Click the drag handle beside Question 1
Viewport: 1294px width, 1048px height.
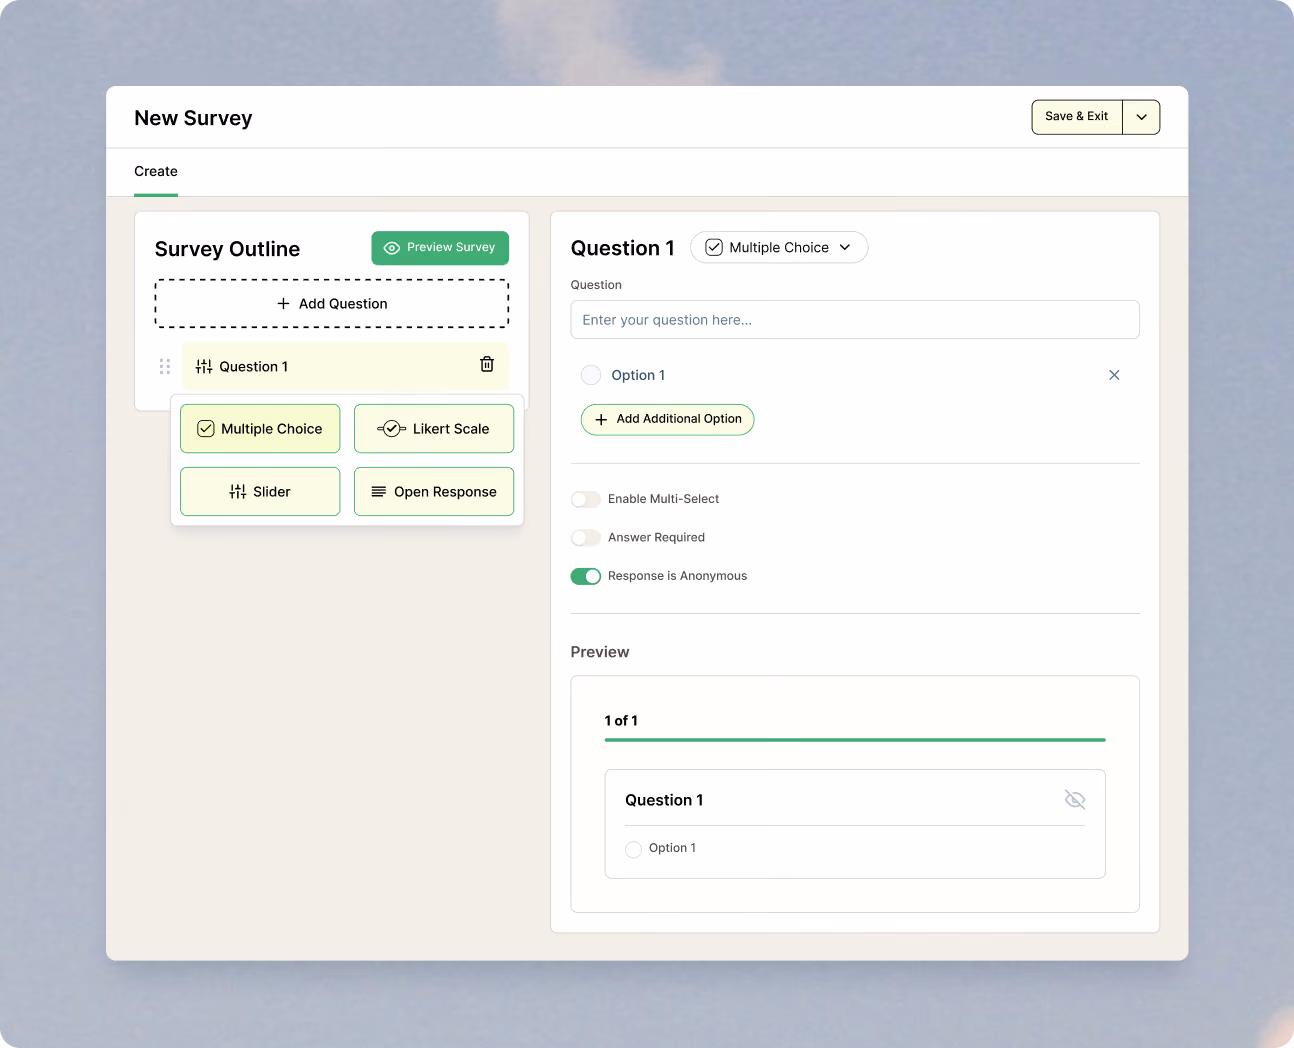click(165, 367)
